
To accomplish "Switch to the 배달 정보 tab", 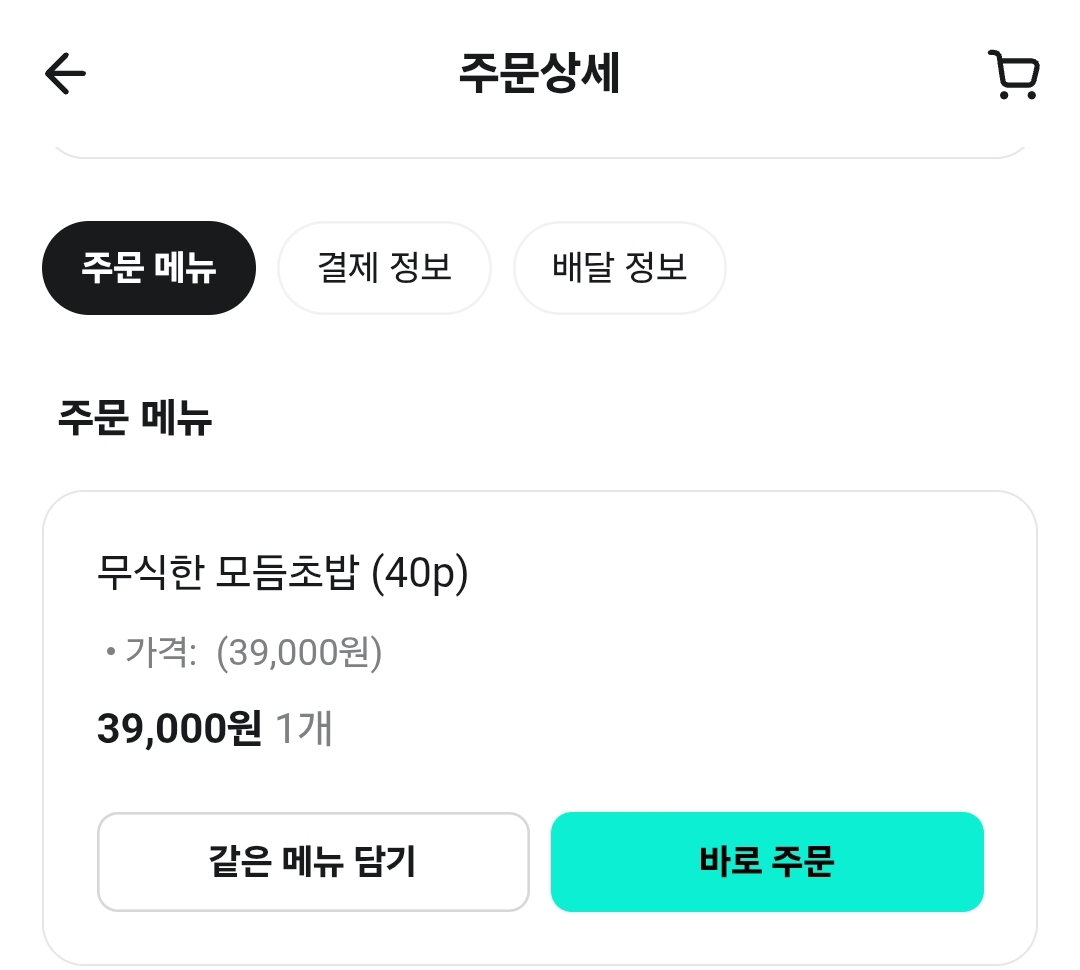I will click(x=620, y=268).
